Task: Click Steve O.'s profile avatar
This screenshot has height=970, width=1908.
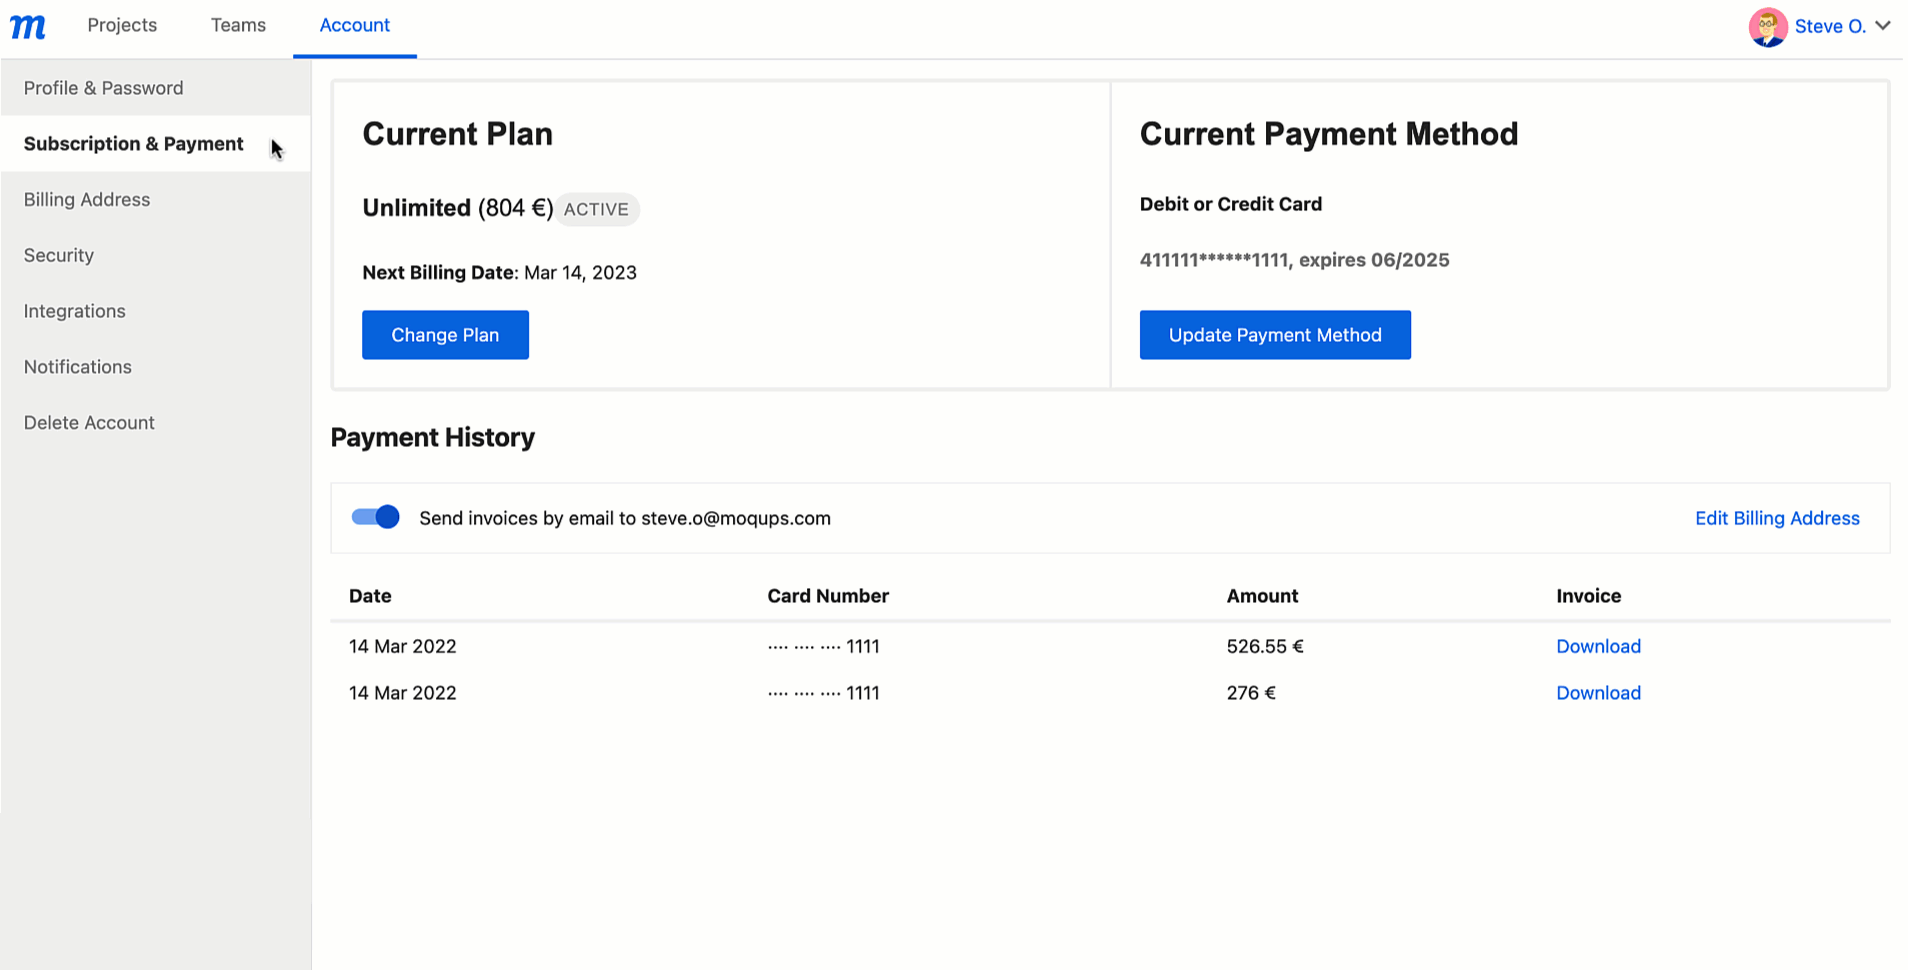Action: tap(1769, 26)
